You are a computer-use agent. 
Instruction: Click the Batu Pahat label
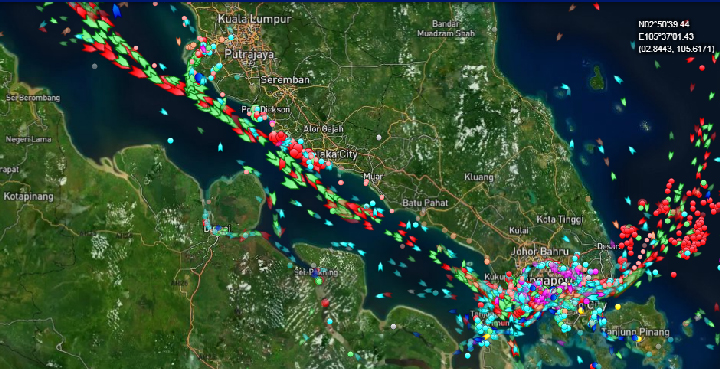tap(423, 202)
